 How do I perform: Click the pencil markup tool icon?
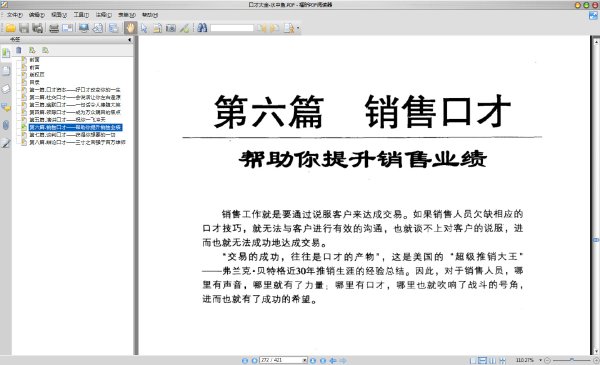(x=184, y=28)
